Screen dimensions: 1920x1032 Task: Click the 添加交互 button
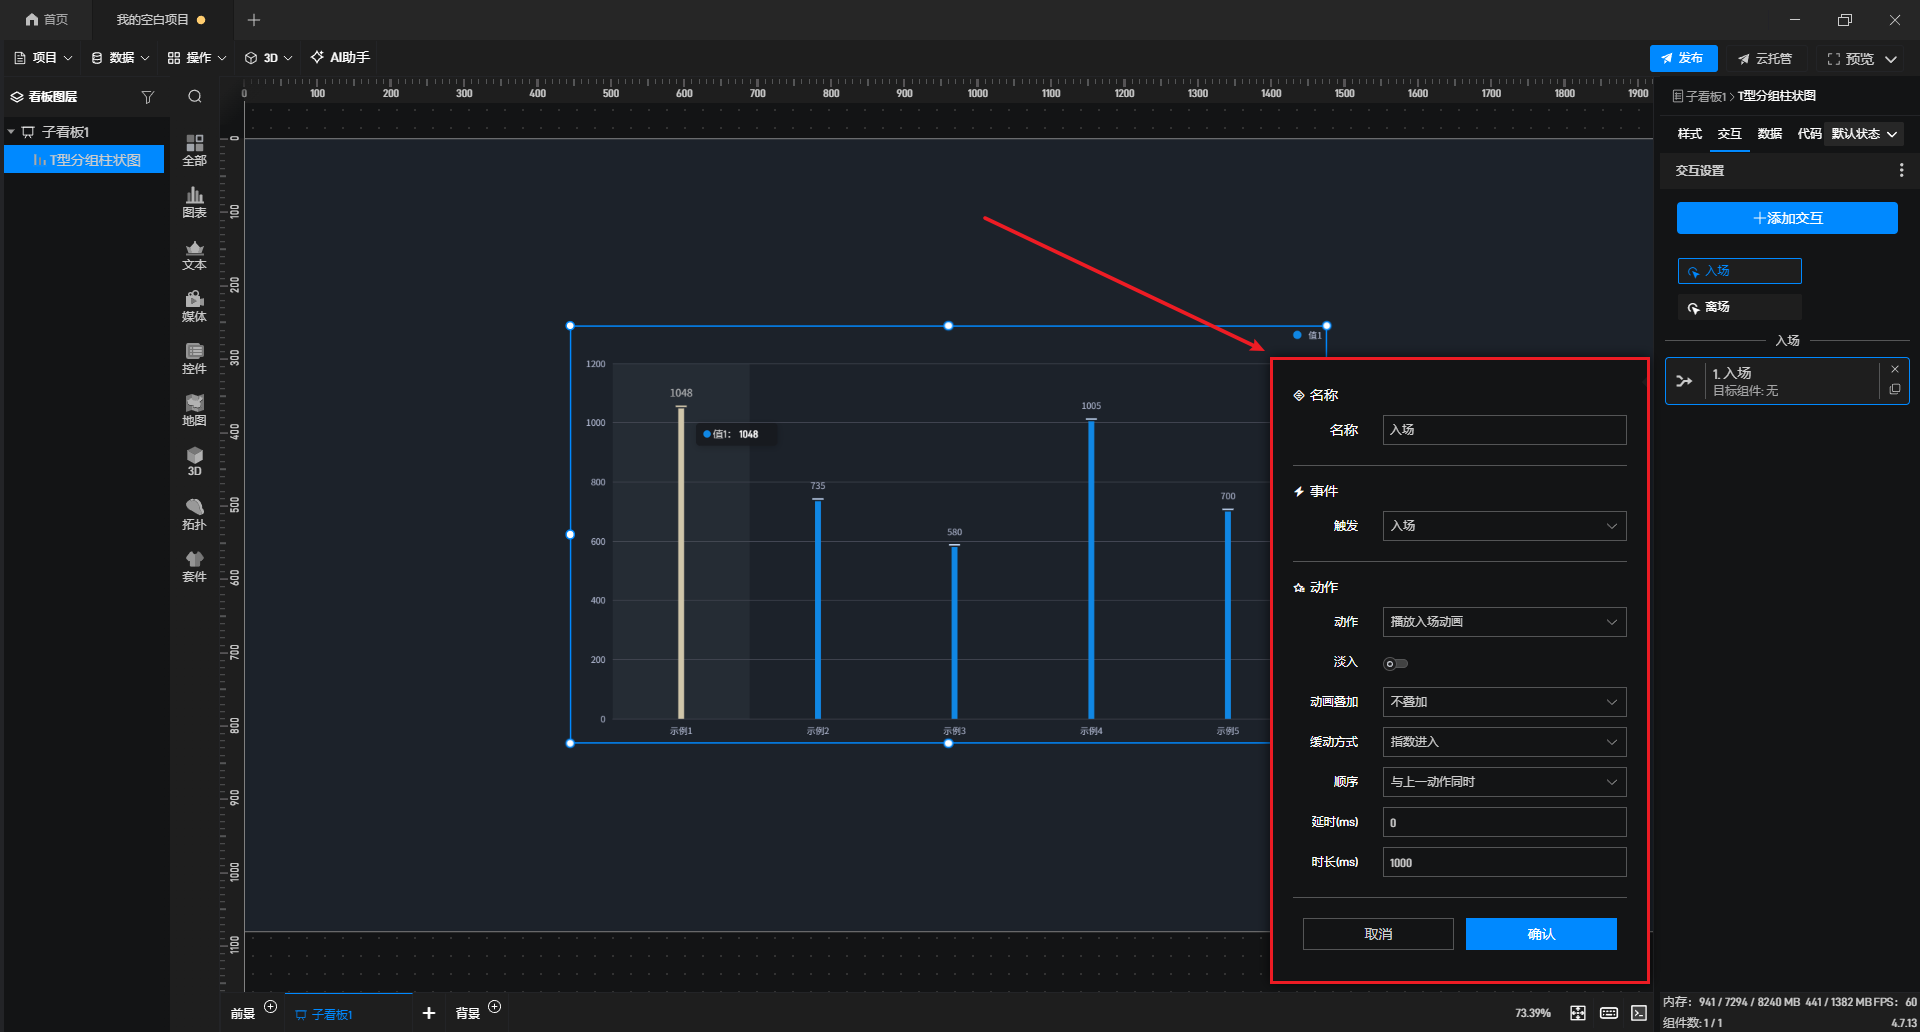pyautogui.click(x=1787, y=218)
